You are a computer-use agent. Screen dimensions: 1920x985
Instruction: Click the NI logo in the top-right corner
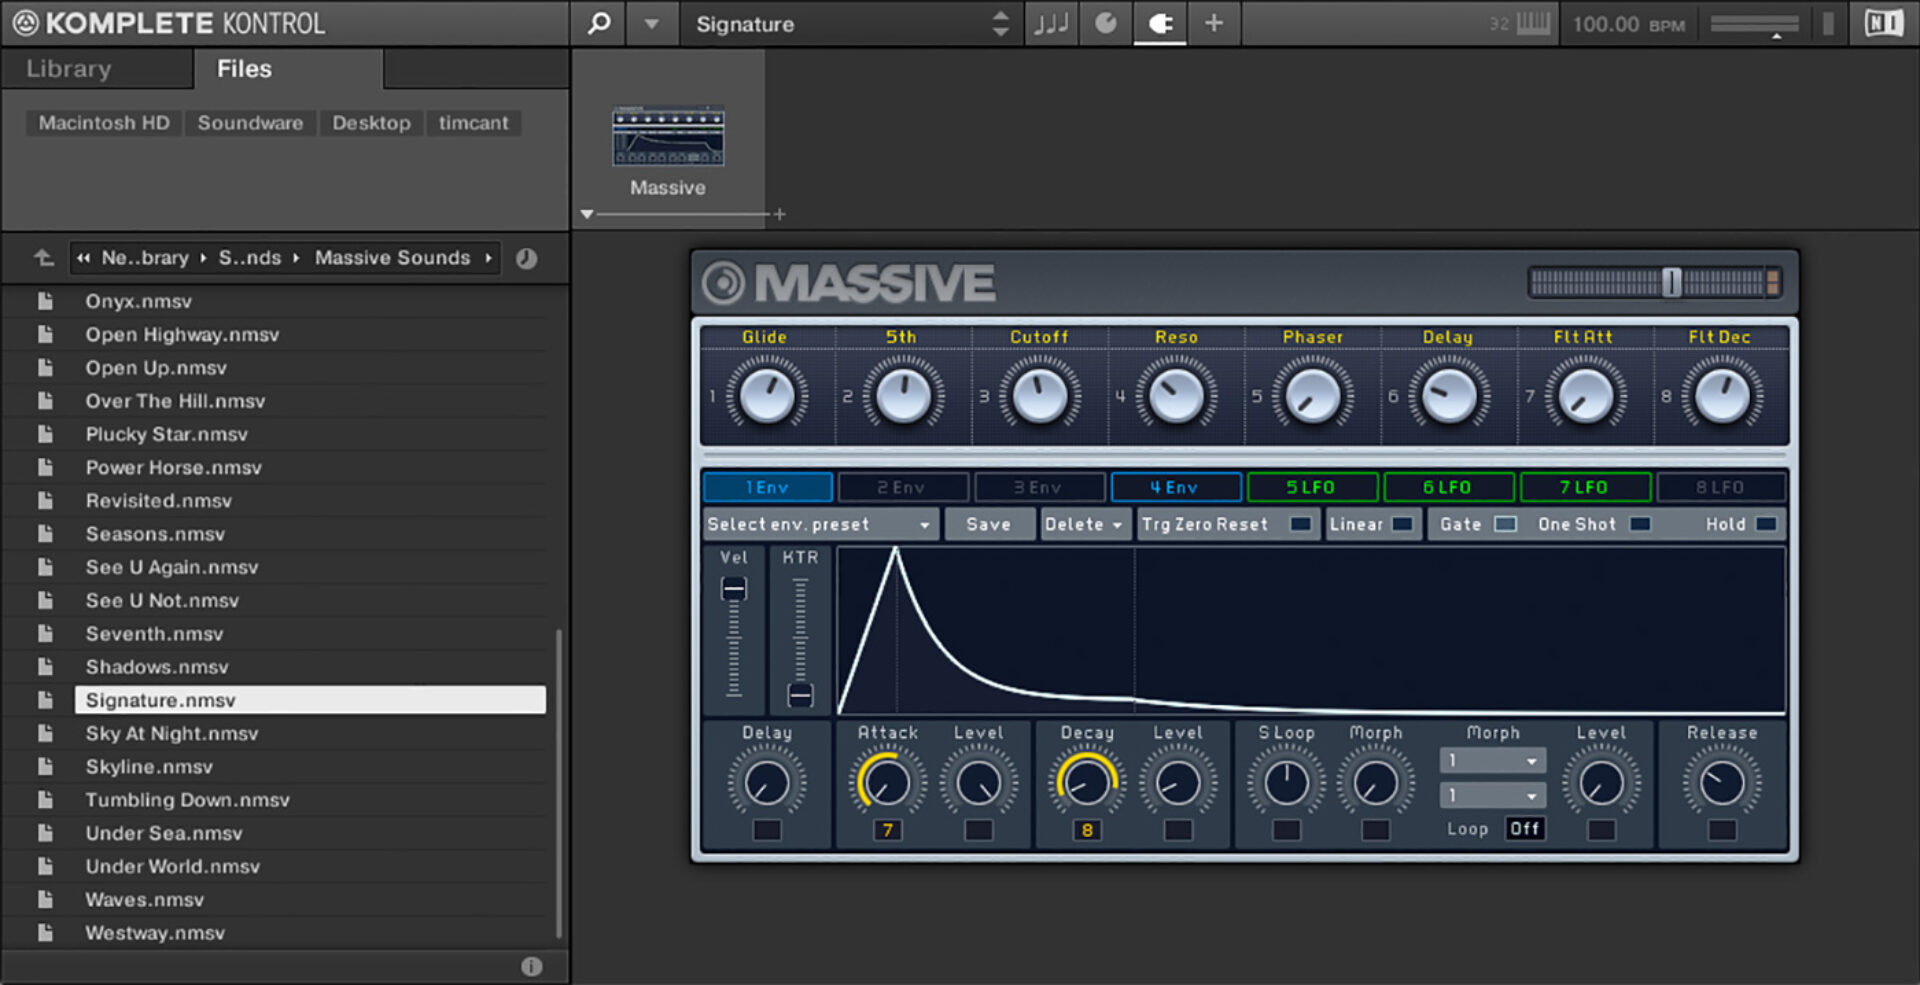pyautogui.click(x=1883, y=22)
